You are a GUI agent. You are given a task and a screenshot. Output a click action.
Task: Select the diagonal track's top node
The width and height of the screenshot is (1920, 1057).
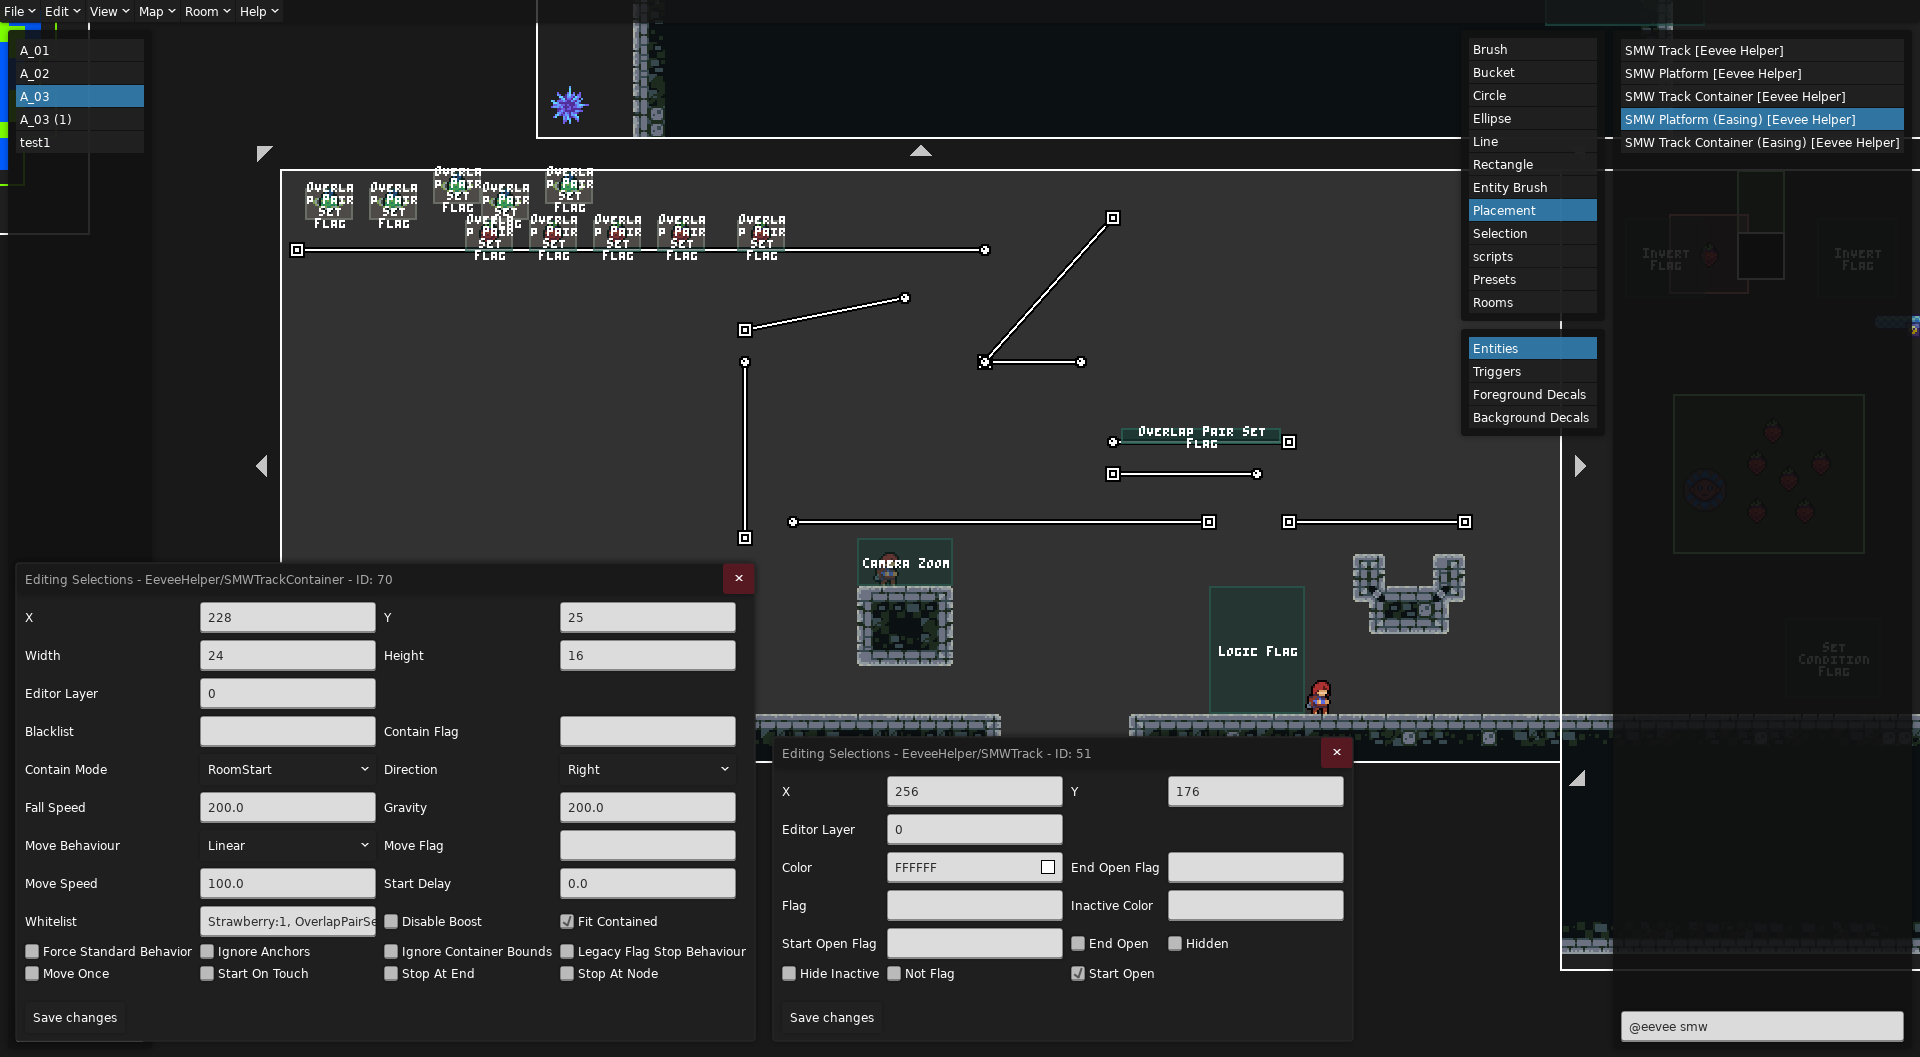[1113, 218]
